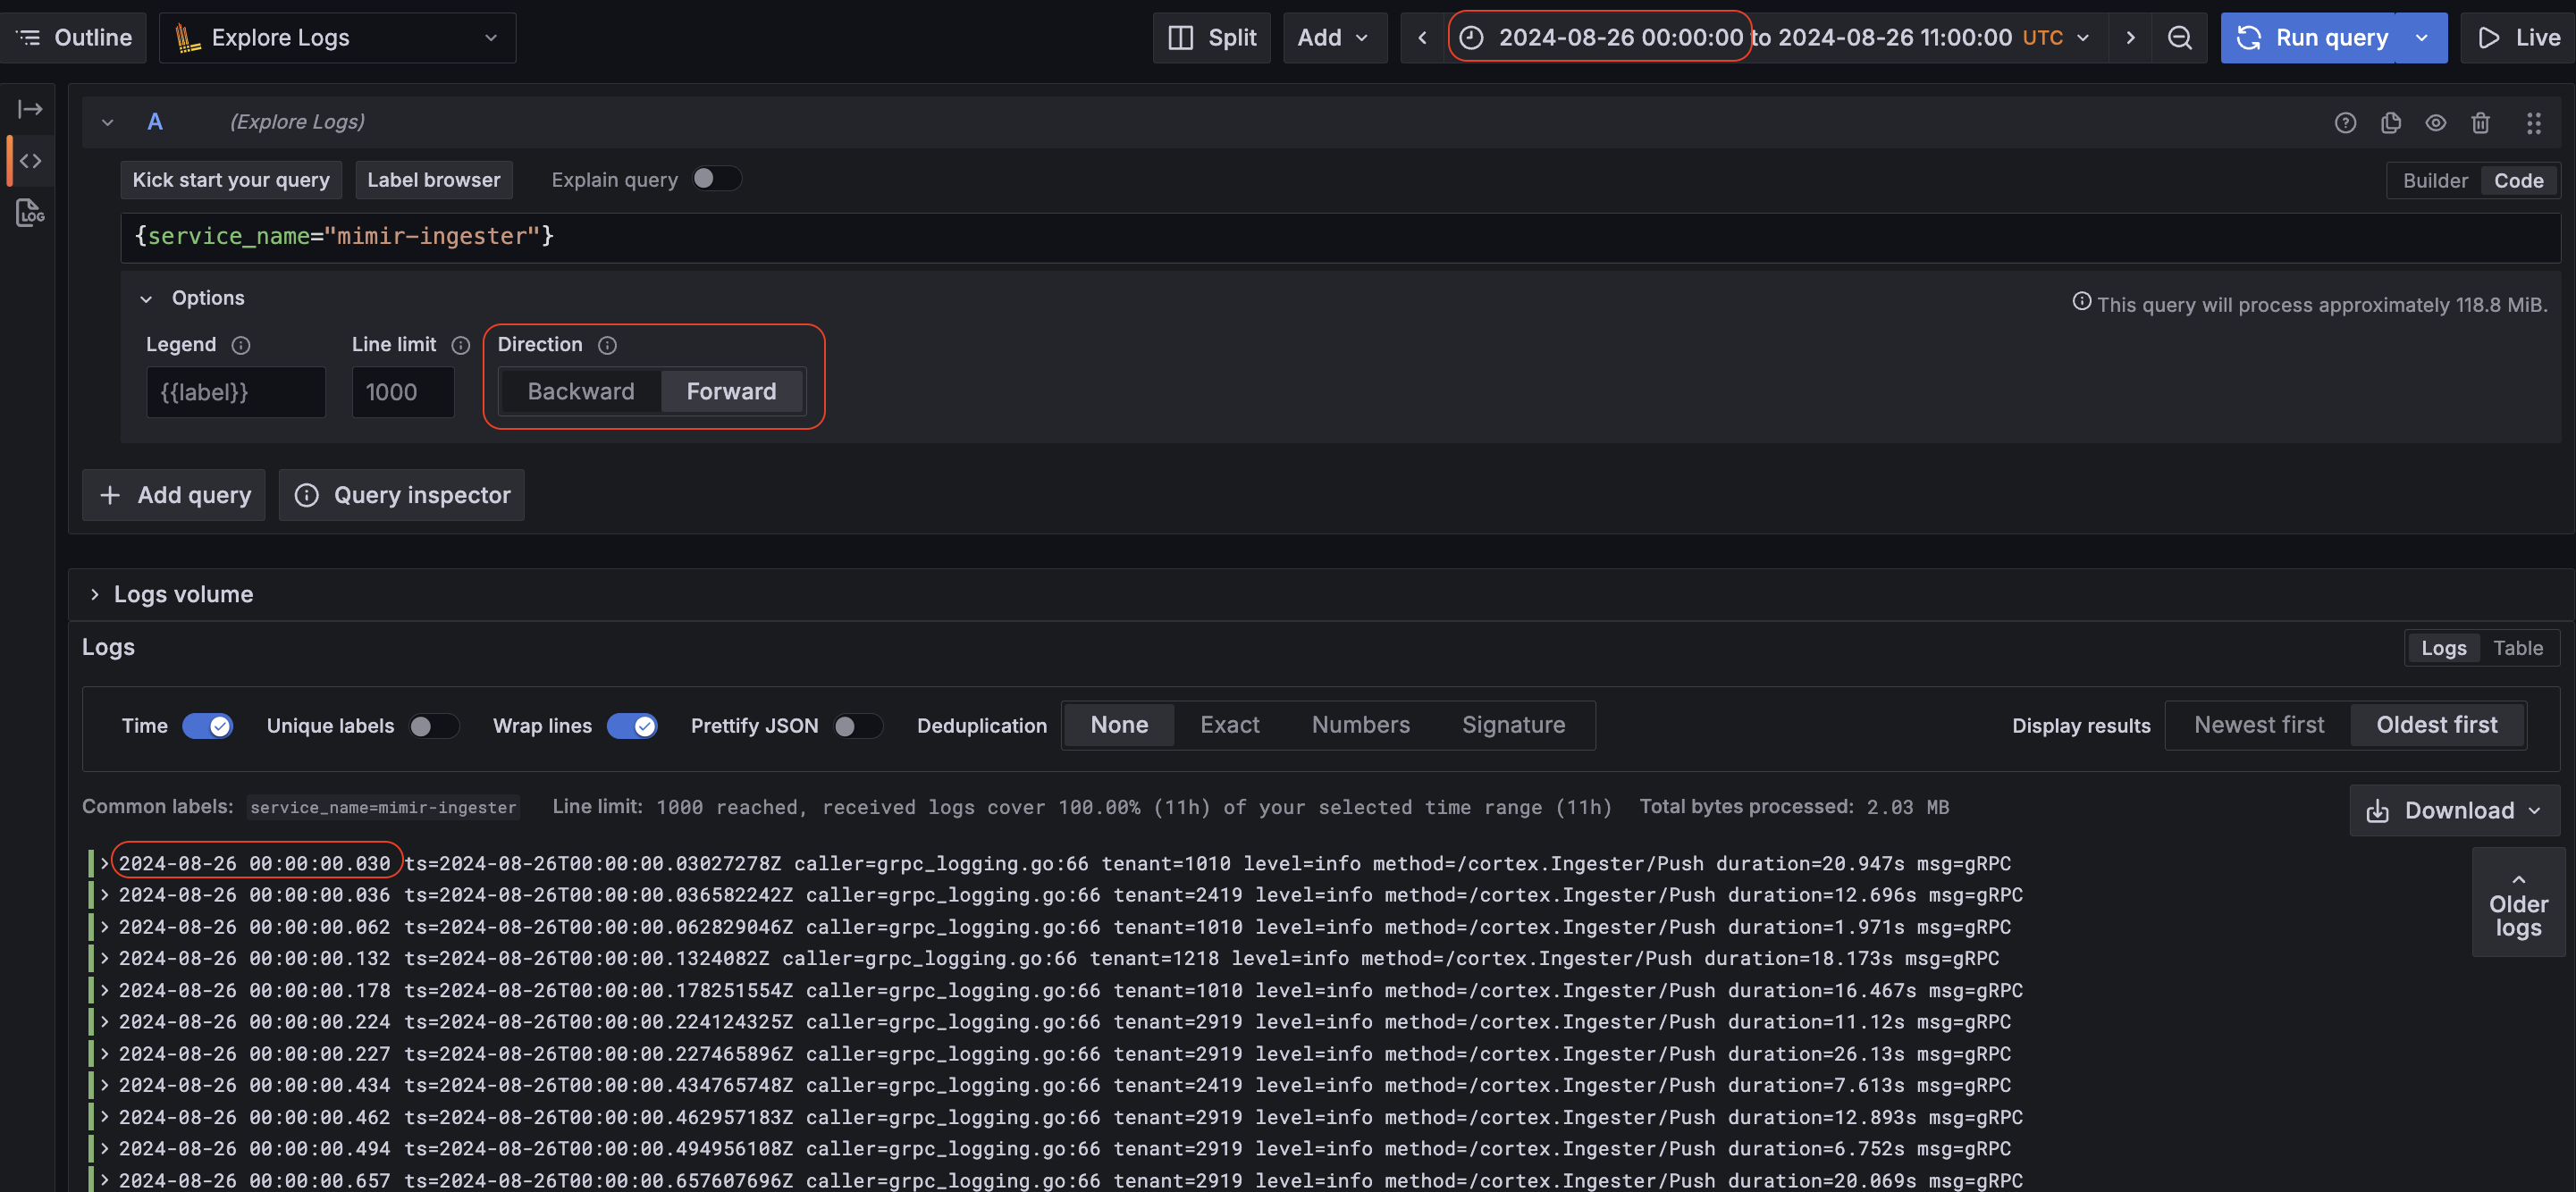Collapse the Options section
The image size is (2576, 1192).
(146, 298)
